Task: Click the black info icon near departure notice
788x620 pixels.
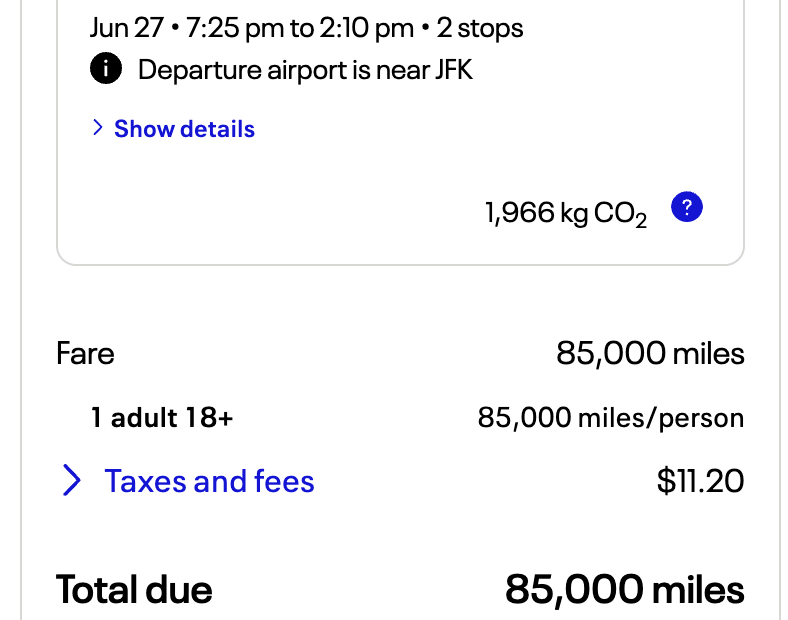Action: (106, 68)
